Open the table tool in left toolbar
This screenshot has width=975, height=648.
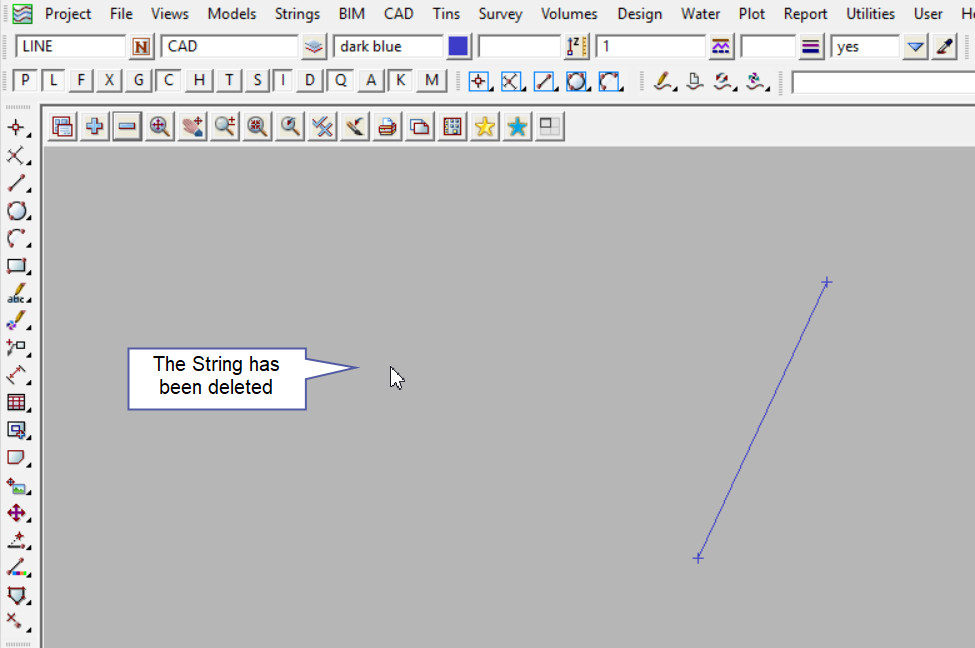tap(17, 402)
